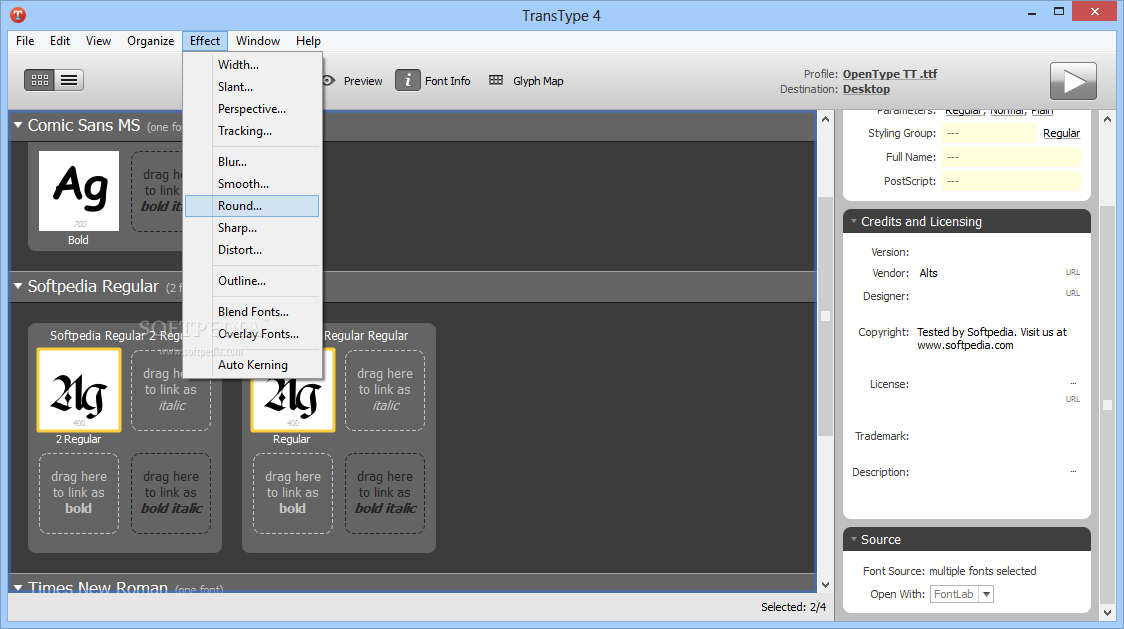
Task: Choose Outline... effect
Action: [x=252, y=281]
